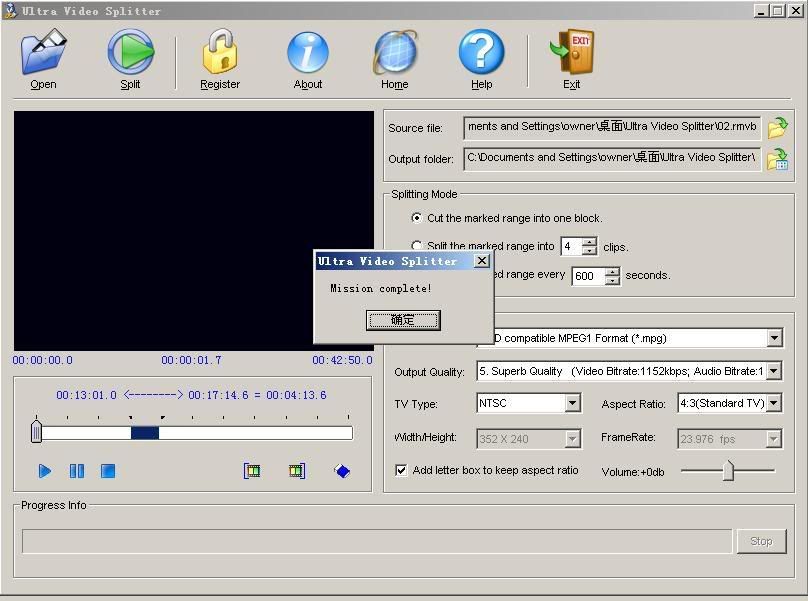Viewport: 808px width, 601px height.
Task: Browse for output folder icon
Action: pyautogui.click(x=778, y=159)
